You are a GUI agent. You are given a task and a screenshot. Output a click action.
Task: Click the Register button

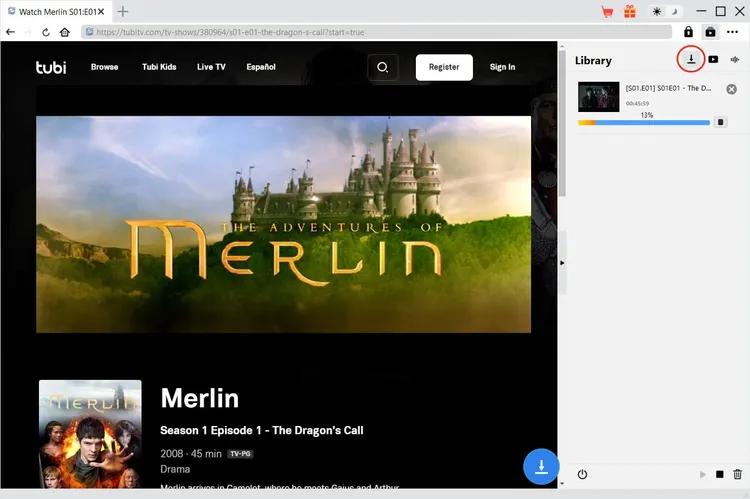click(x=444, y=67)
